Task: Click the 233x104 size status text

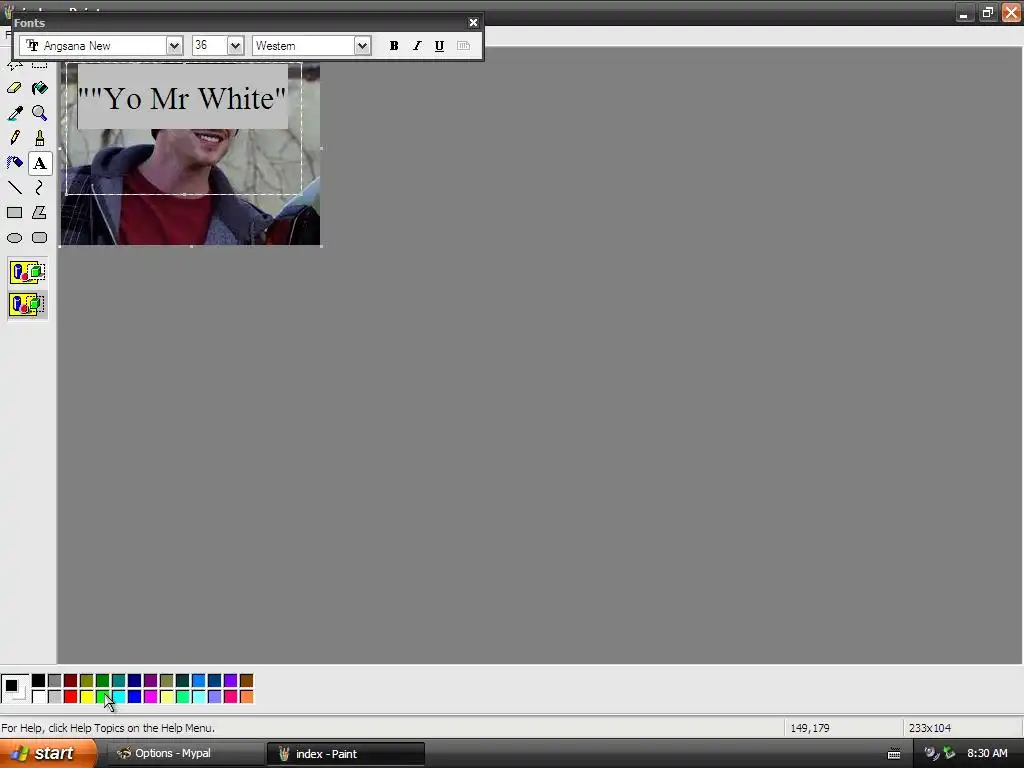Action: click(930, 728)
